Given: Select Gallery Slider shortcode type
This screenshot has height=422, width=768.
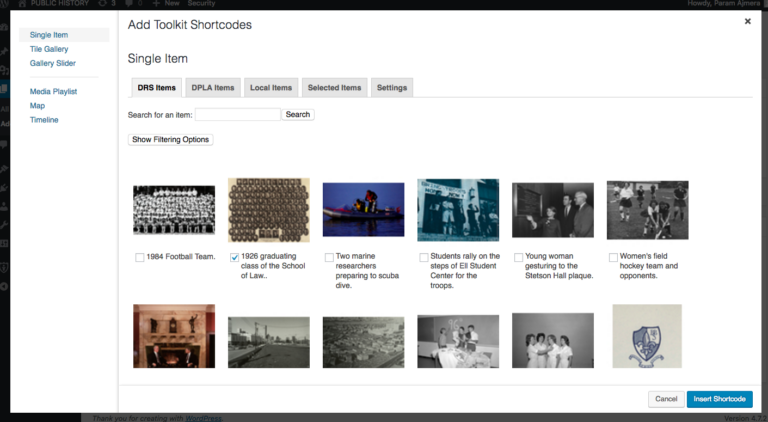Looking at the screenshot, I should click(x=52, y=63).
